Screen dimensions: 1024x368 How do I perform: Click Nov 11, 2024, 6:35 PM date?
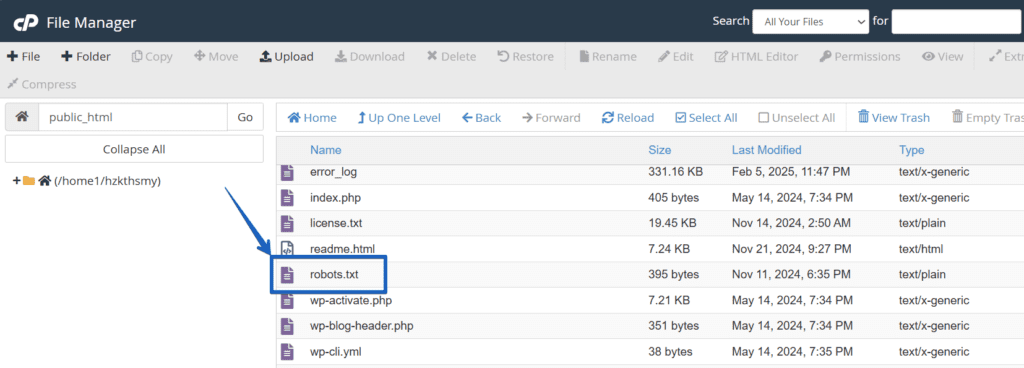pyautogui.click(x=792, y=275)
